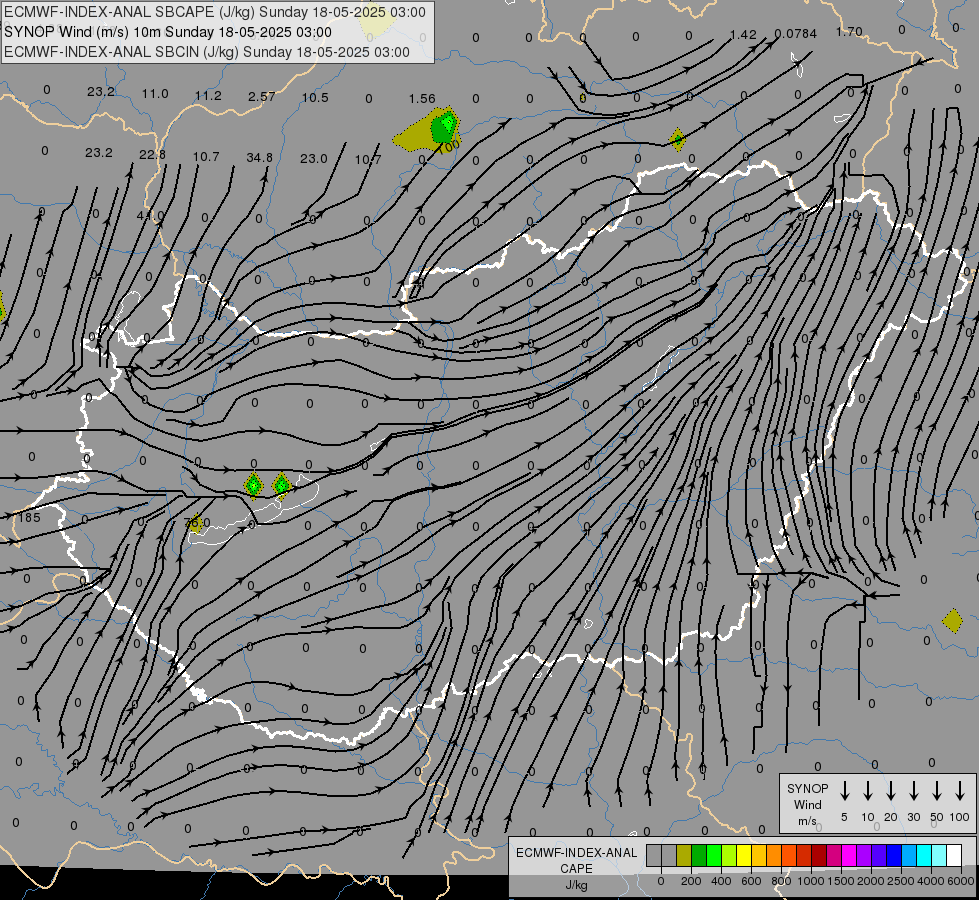Click the 'ECMWF-INDEX-ANAL CAPE J/kg' legend label
This screenshot has width=979, height=900.
[576, 868]
